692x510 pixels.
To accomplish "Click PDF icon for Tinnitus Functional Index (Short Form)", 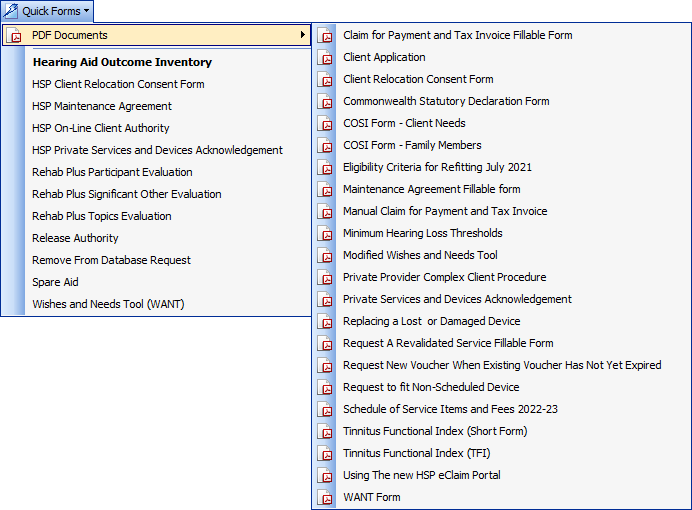I will 325,431.
